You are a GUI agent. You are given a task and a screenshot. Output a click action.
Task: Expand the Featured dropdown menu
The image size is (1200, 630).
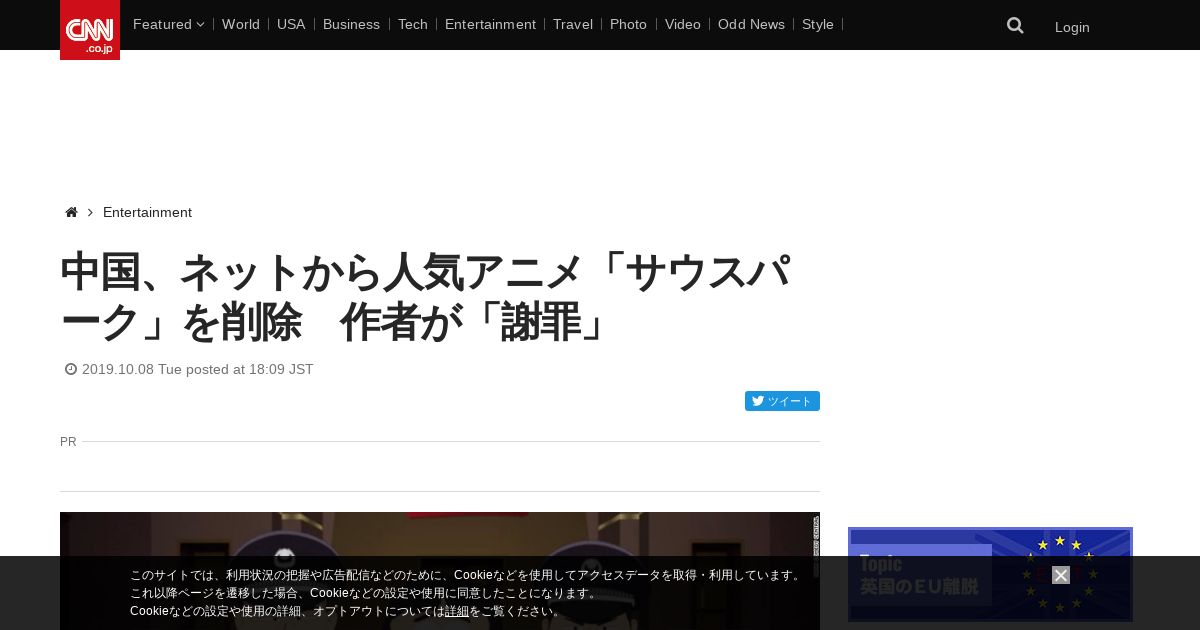click(x=168, y=24)
